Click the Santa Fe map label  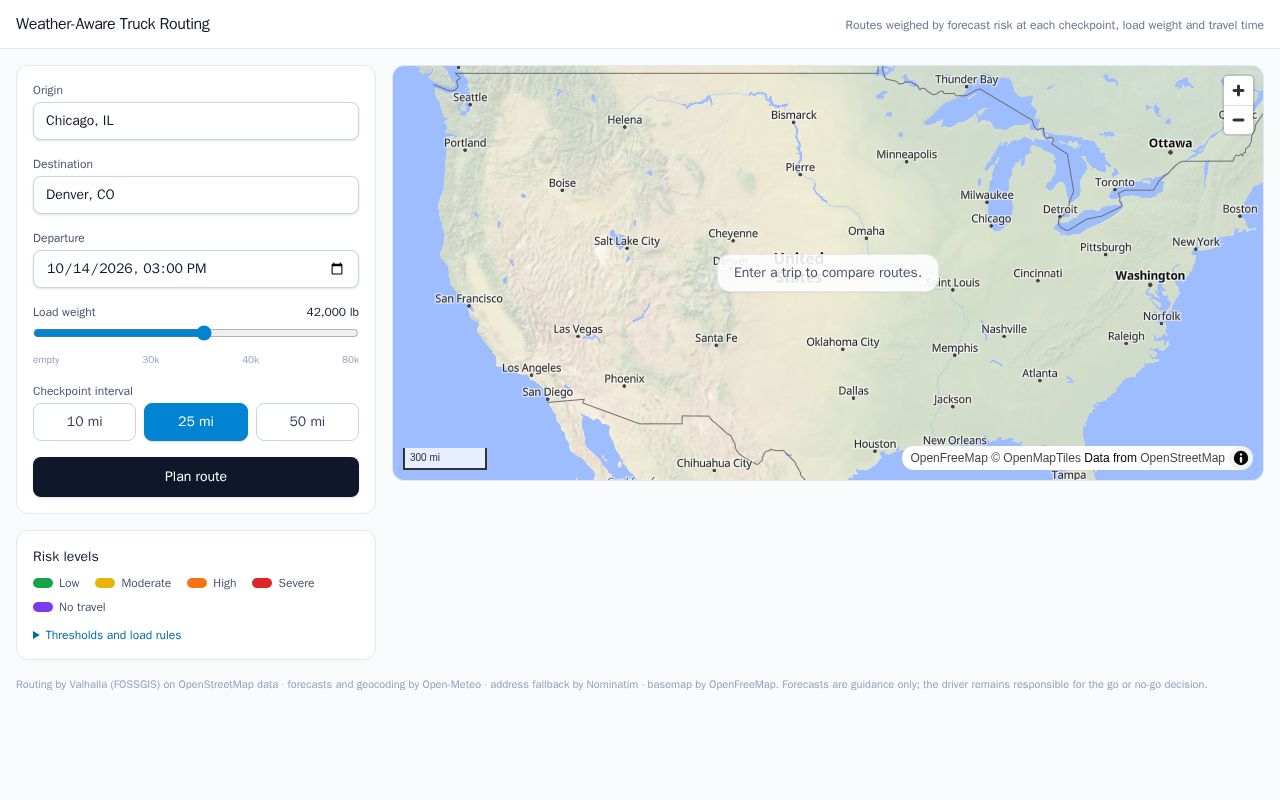[x=716, y=338]
